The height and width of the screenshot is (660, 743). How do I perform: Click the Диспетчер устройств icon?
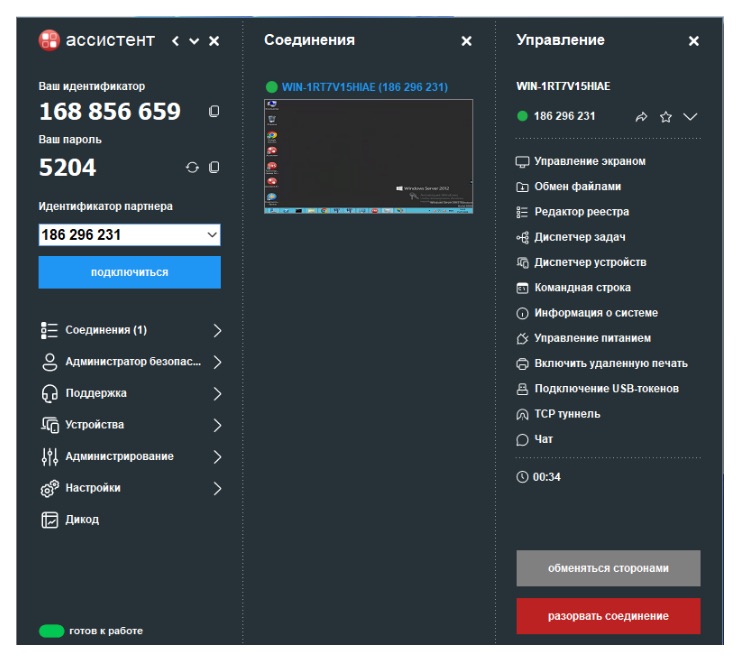click(x=522, y=262)
